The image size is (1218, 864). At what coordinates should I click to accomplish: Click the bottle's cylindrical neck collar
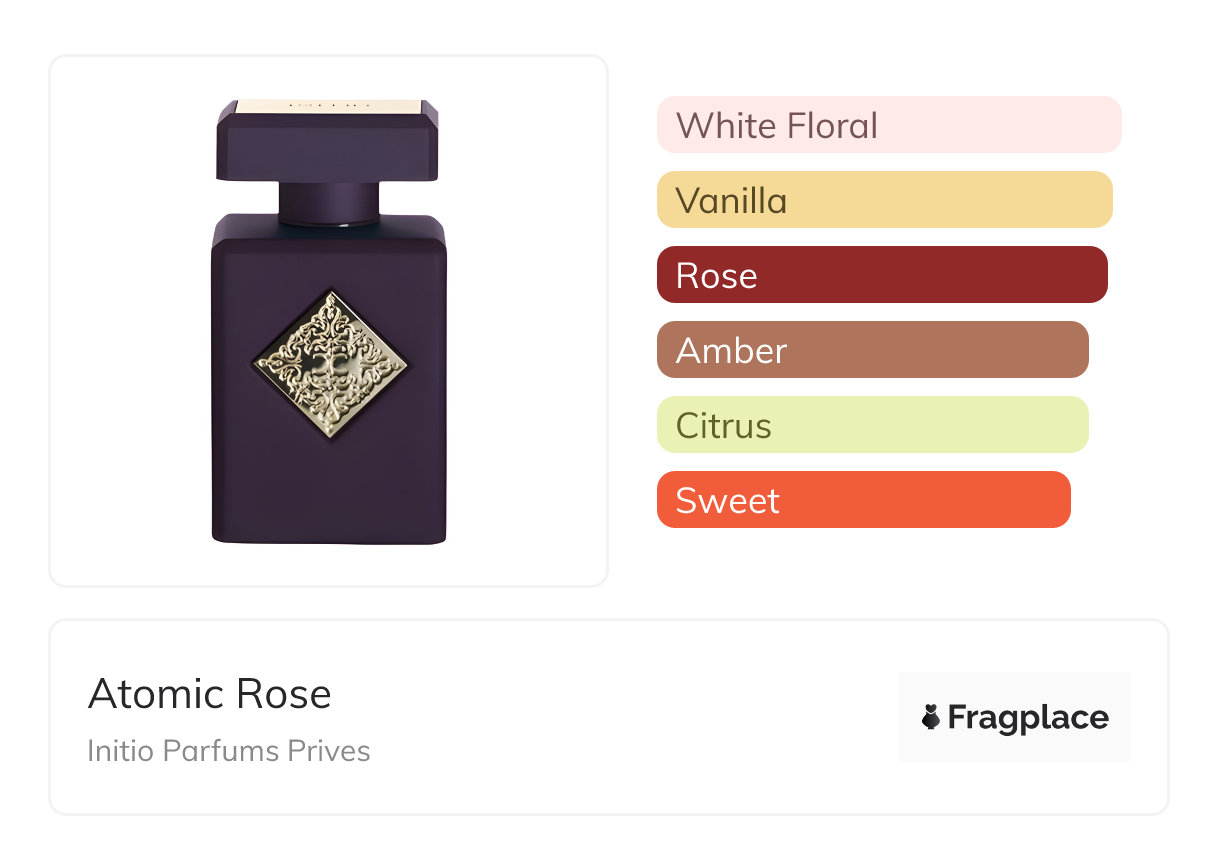point(328,203)
